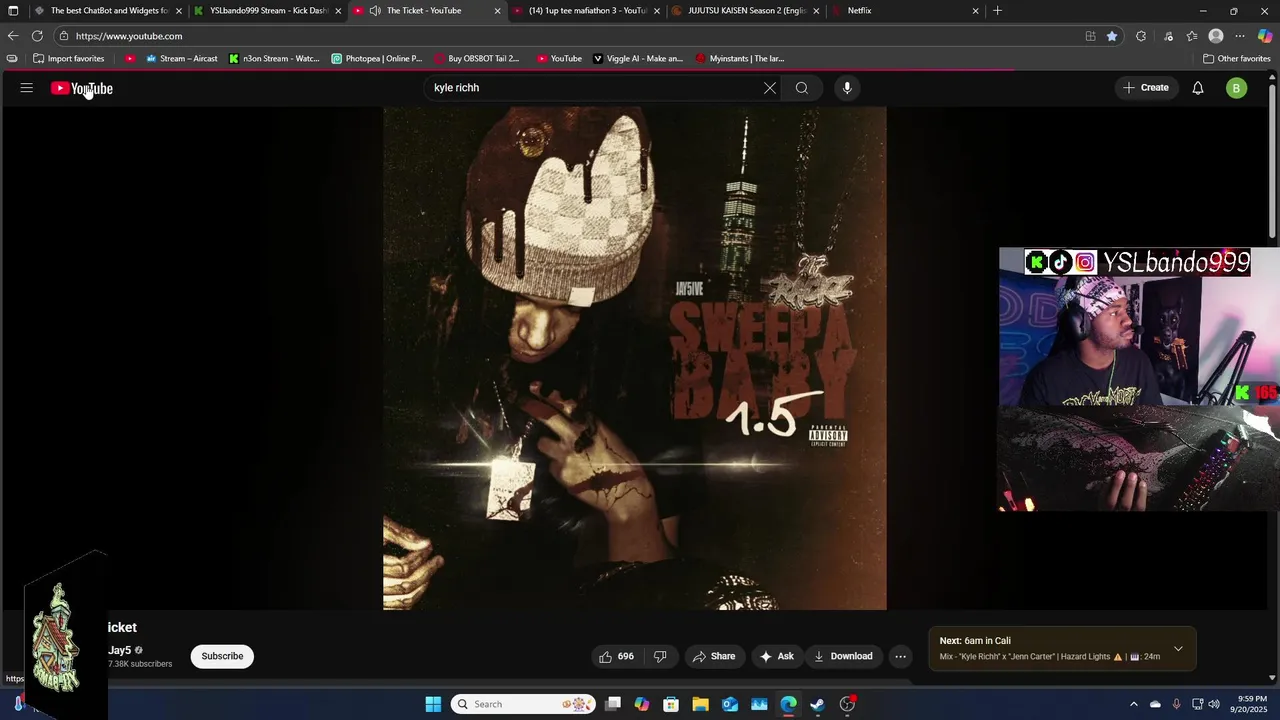This screenshot has width=1280, height=720.
Task: Open Windows Start menu
Action: coord(433,704)
